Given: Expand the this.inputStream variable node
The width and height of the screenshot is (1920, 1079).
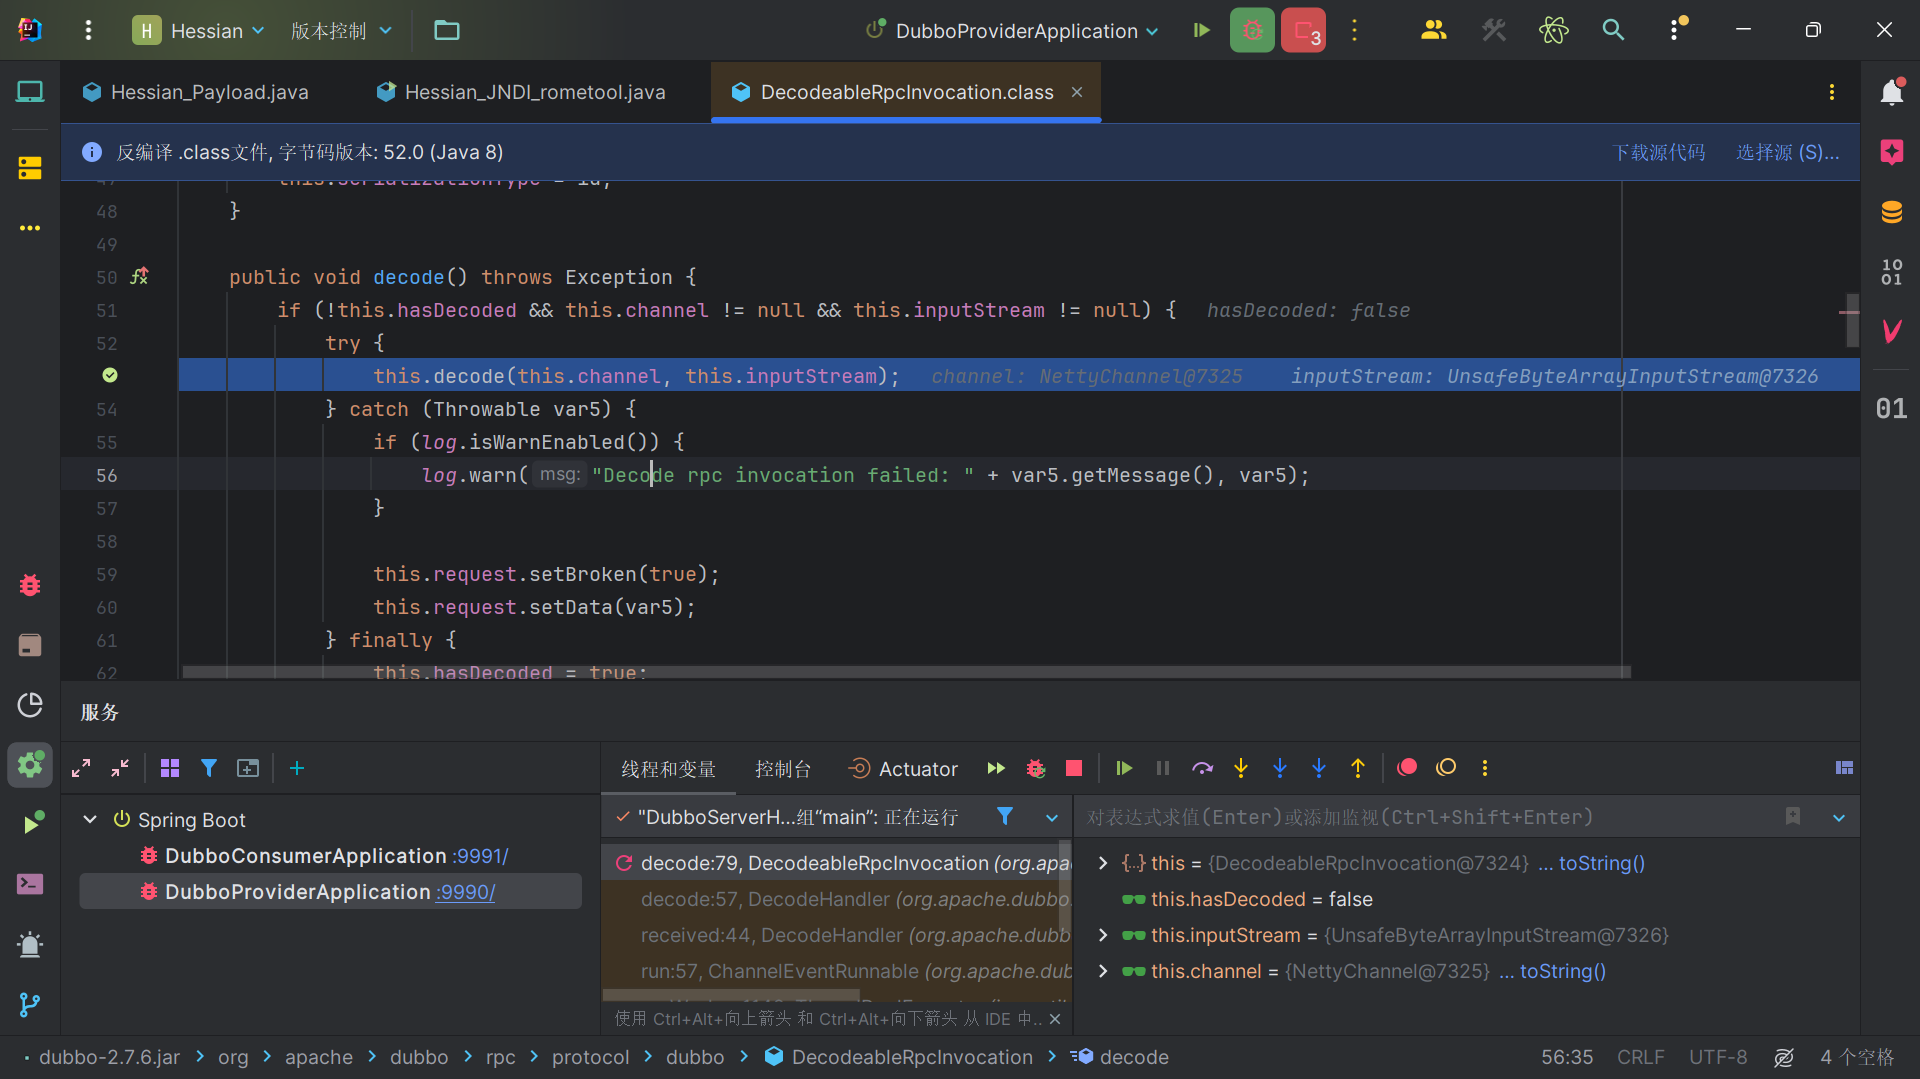Looking at the screenshot, I should pos(1103,935).
